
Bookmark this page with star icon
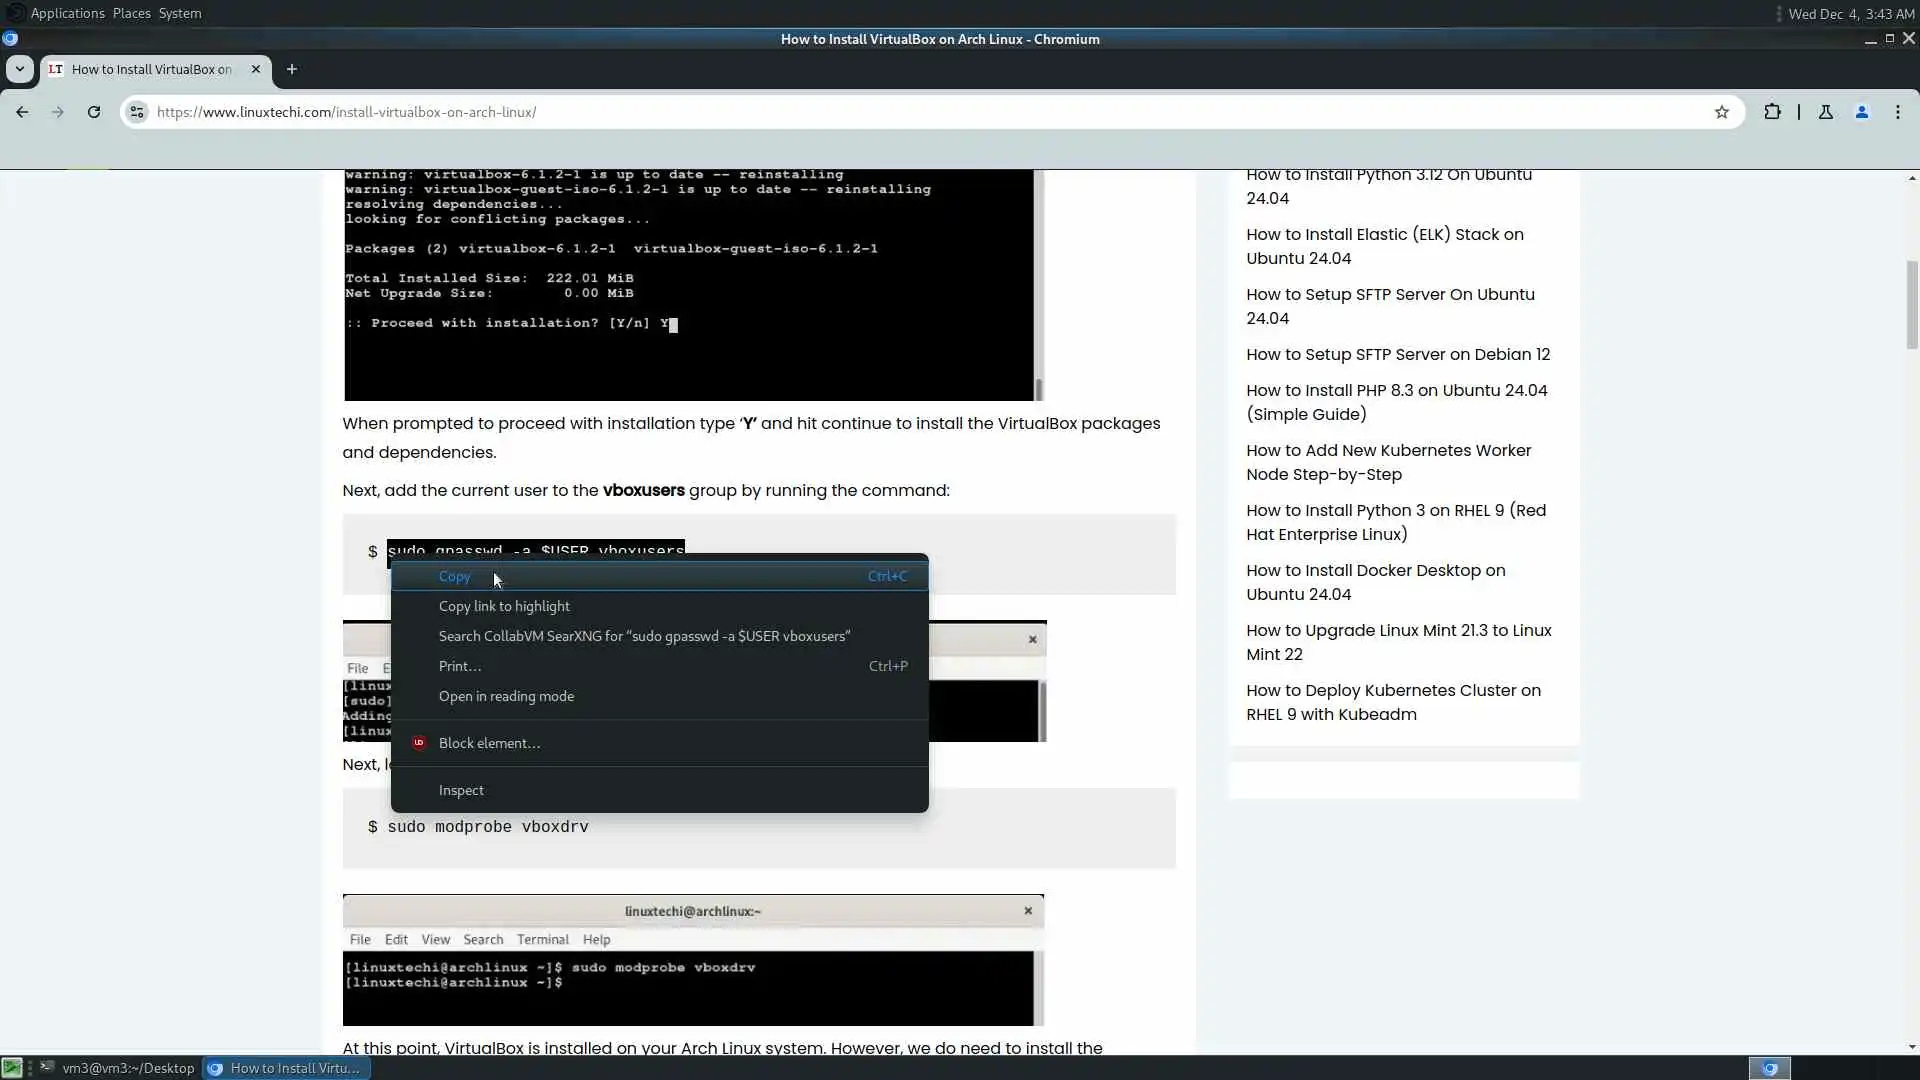point(1721,112)
